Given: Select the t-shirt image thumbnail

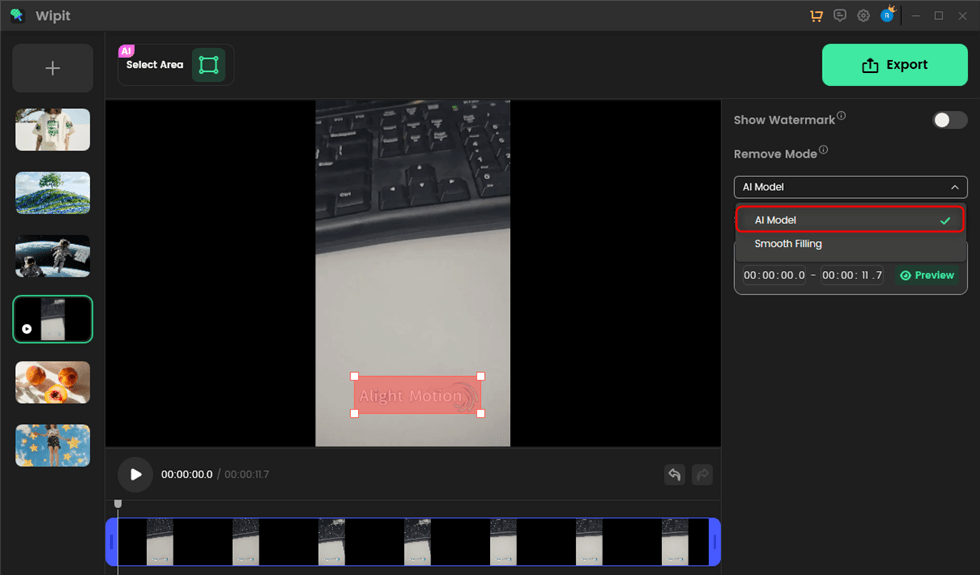Looking at the screenshot, I should coord(52,129).
